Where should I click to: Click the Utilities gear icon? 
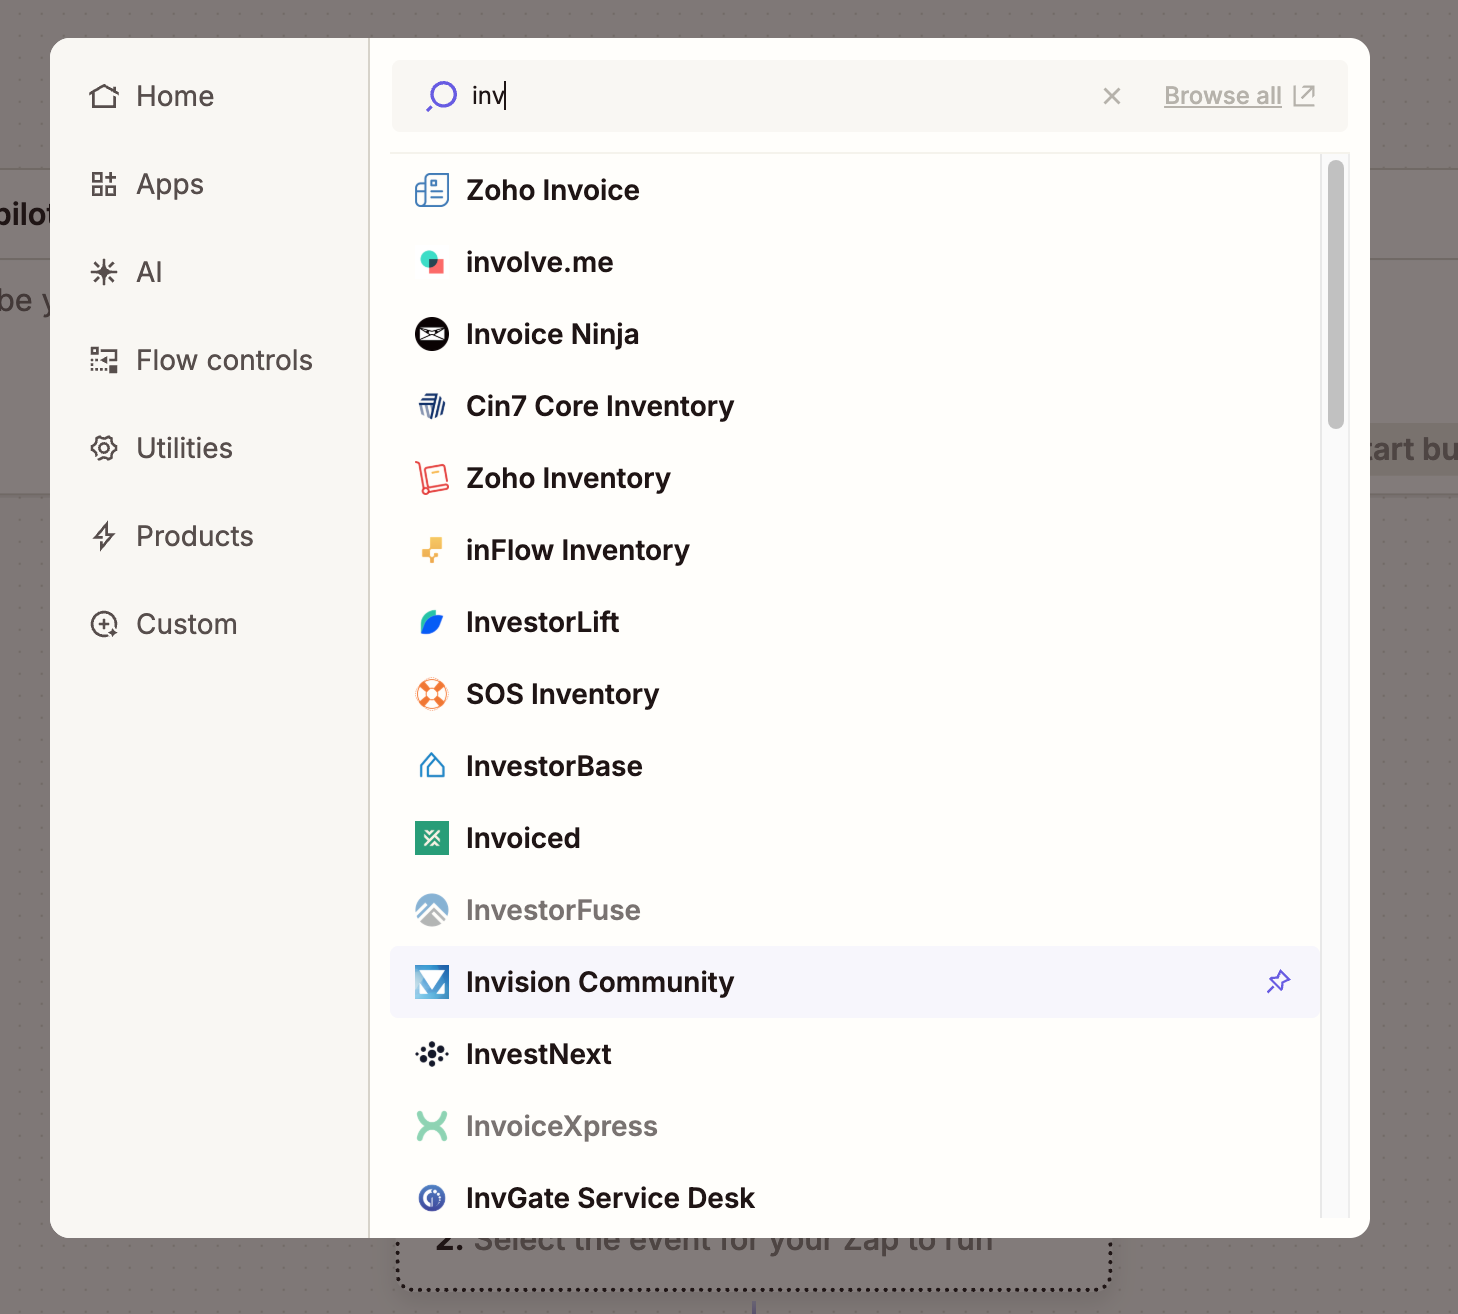(x=104, y=448)
